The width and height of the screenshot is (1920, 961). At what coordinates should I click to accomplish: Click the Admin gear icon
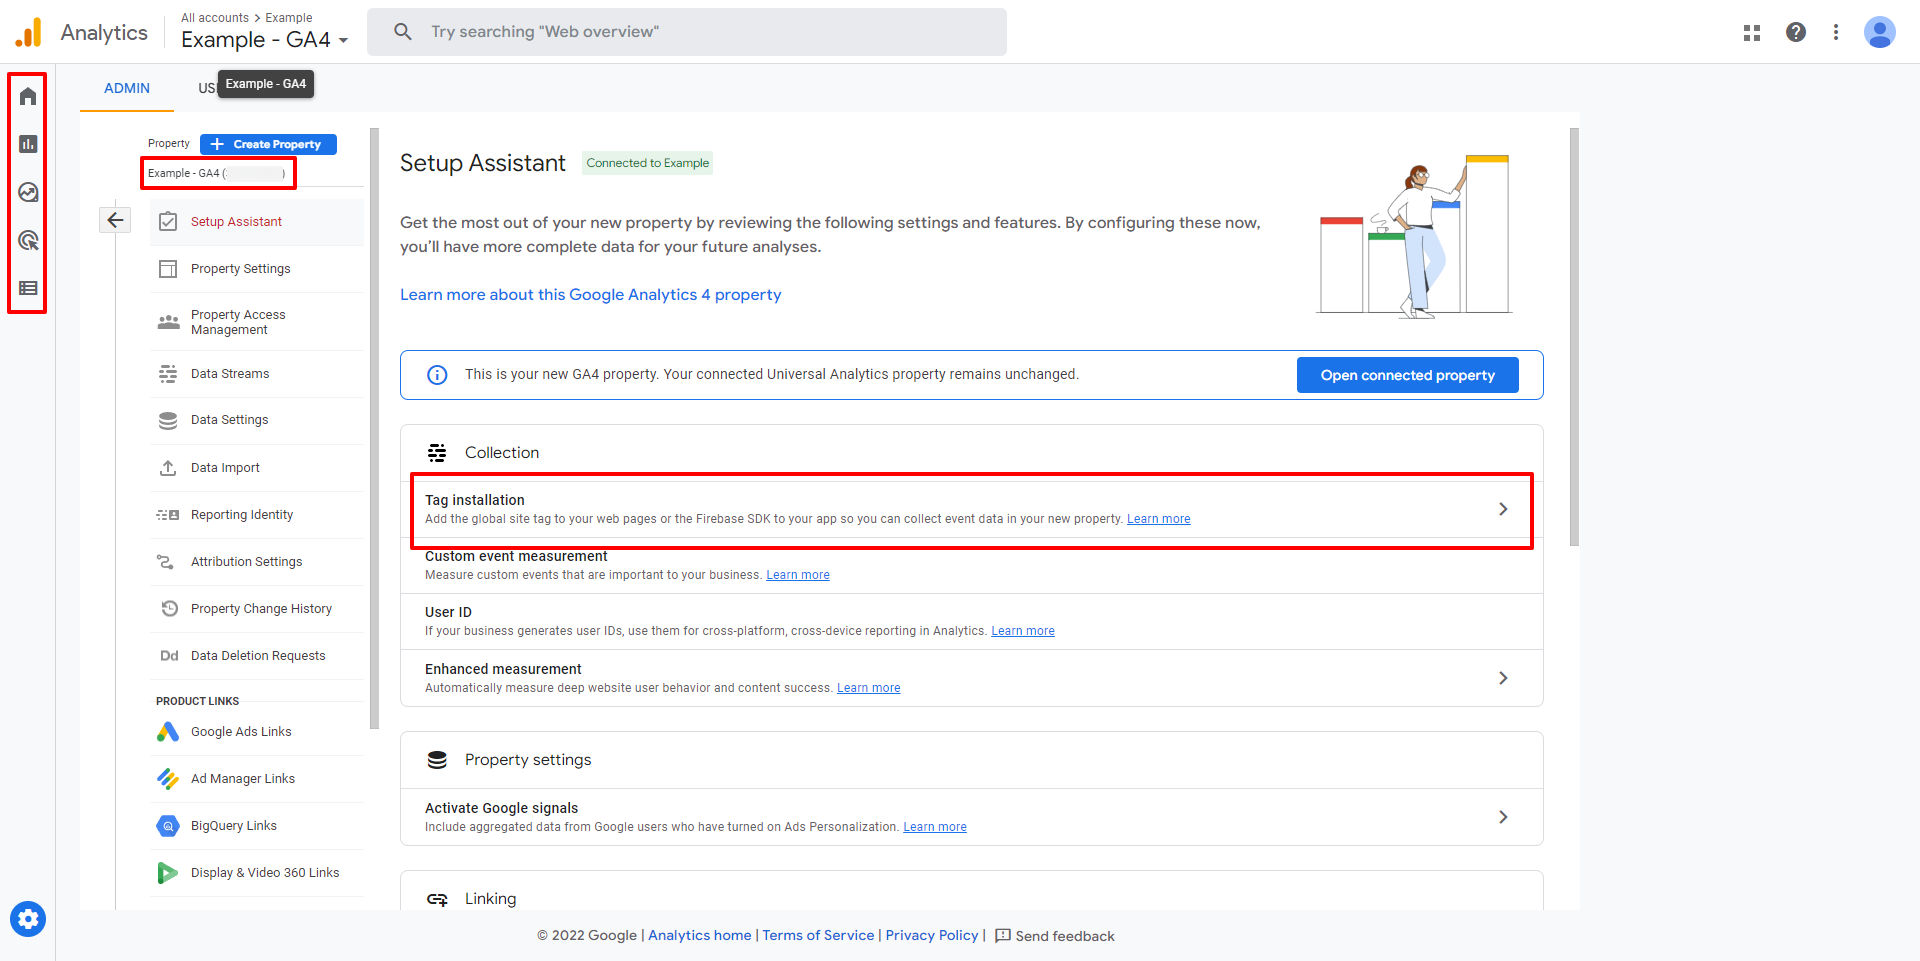click(x=28, y=919)
